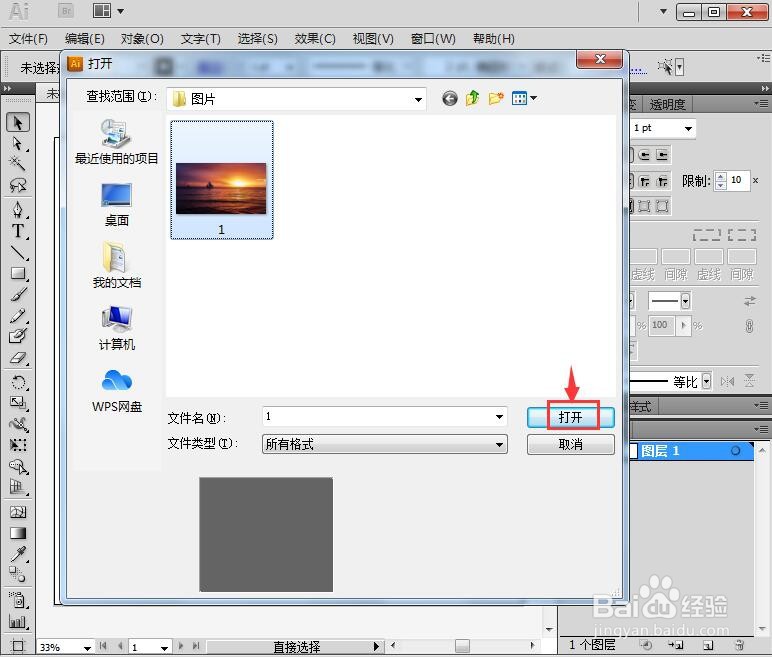The image size is (772, 657).
Task: Go to 桌面 location
Action: 117,205
